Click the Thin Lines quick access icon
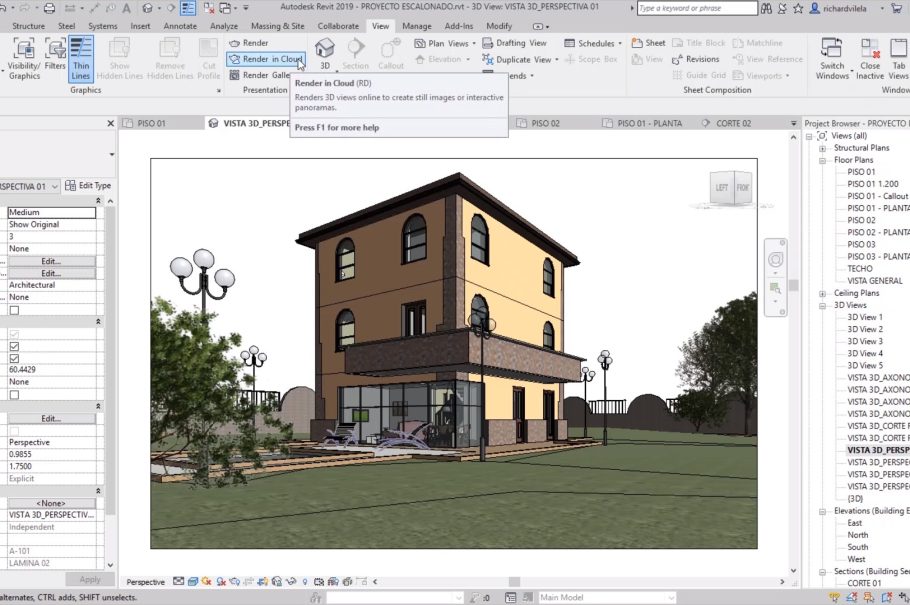Image resolution: width=910 pixels, height=605 pixels. click(x=188, y=8)
